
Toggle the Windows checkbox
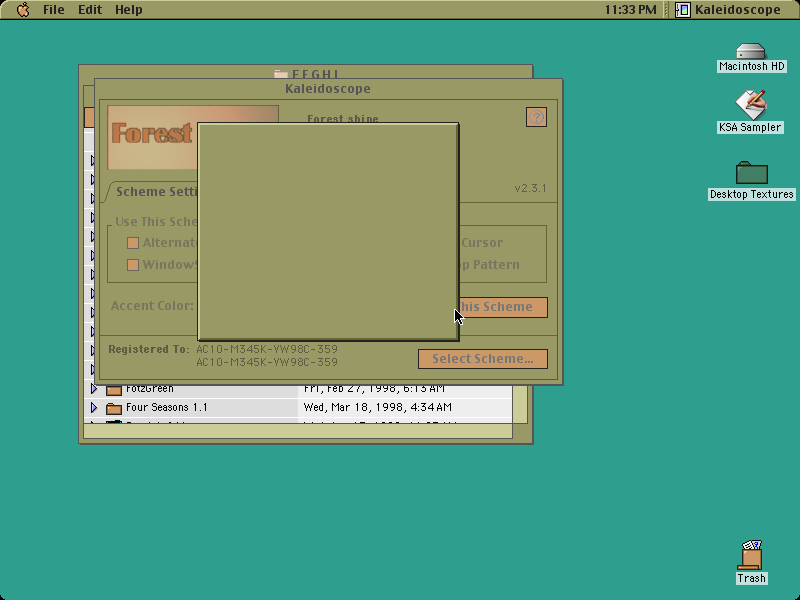pos(133,265)
